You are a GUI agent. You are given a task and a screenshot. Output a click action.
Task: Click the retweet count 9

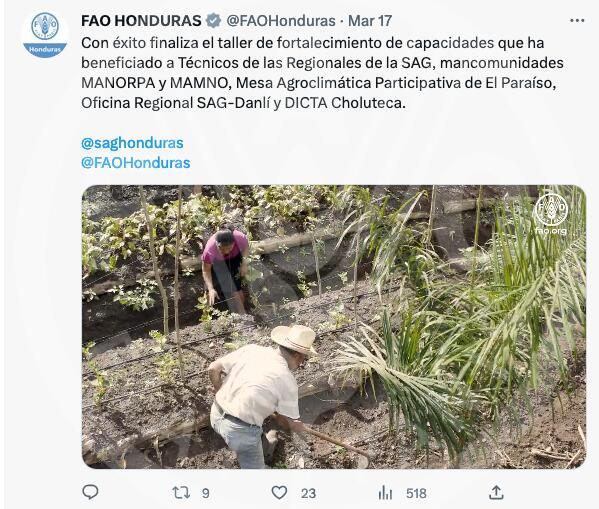point(206,493)
